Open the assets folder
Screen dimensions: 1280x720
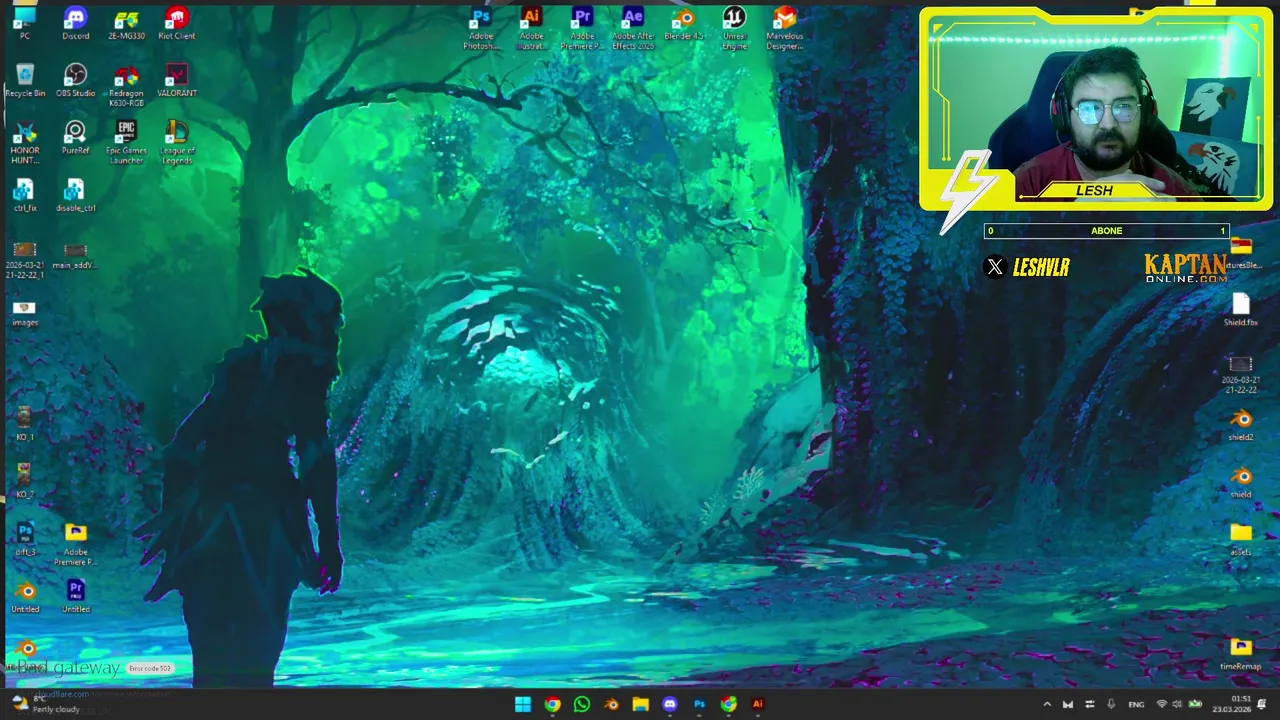[x=1241, y=539]
